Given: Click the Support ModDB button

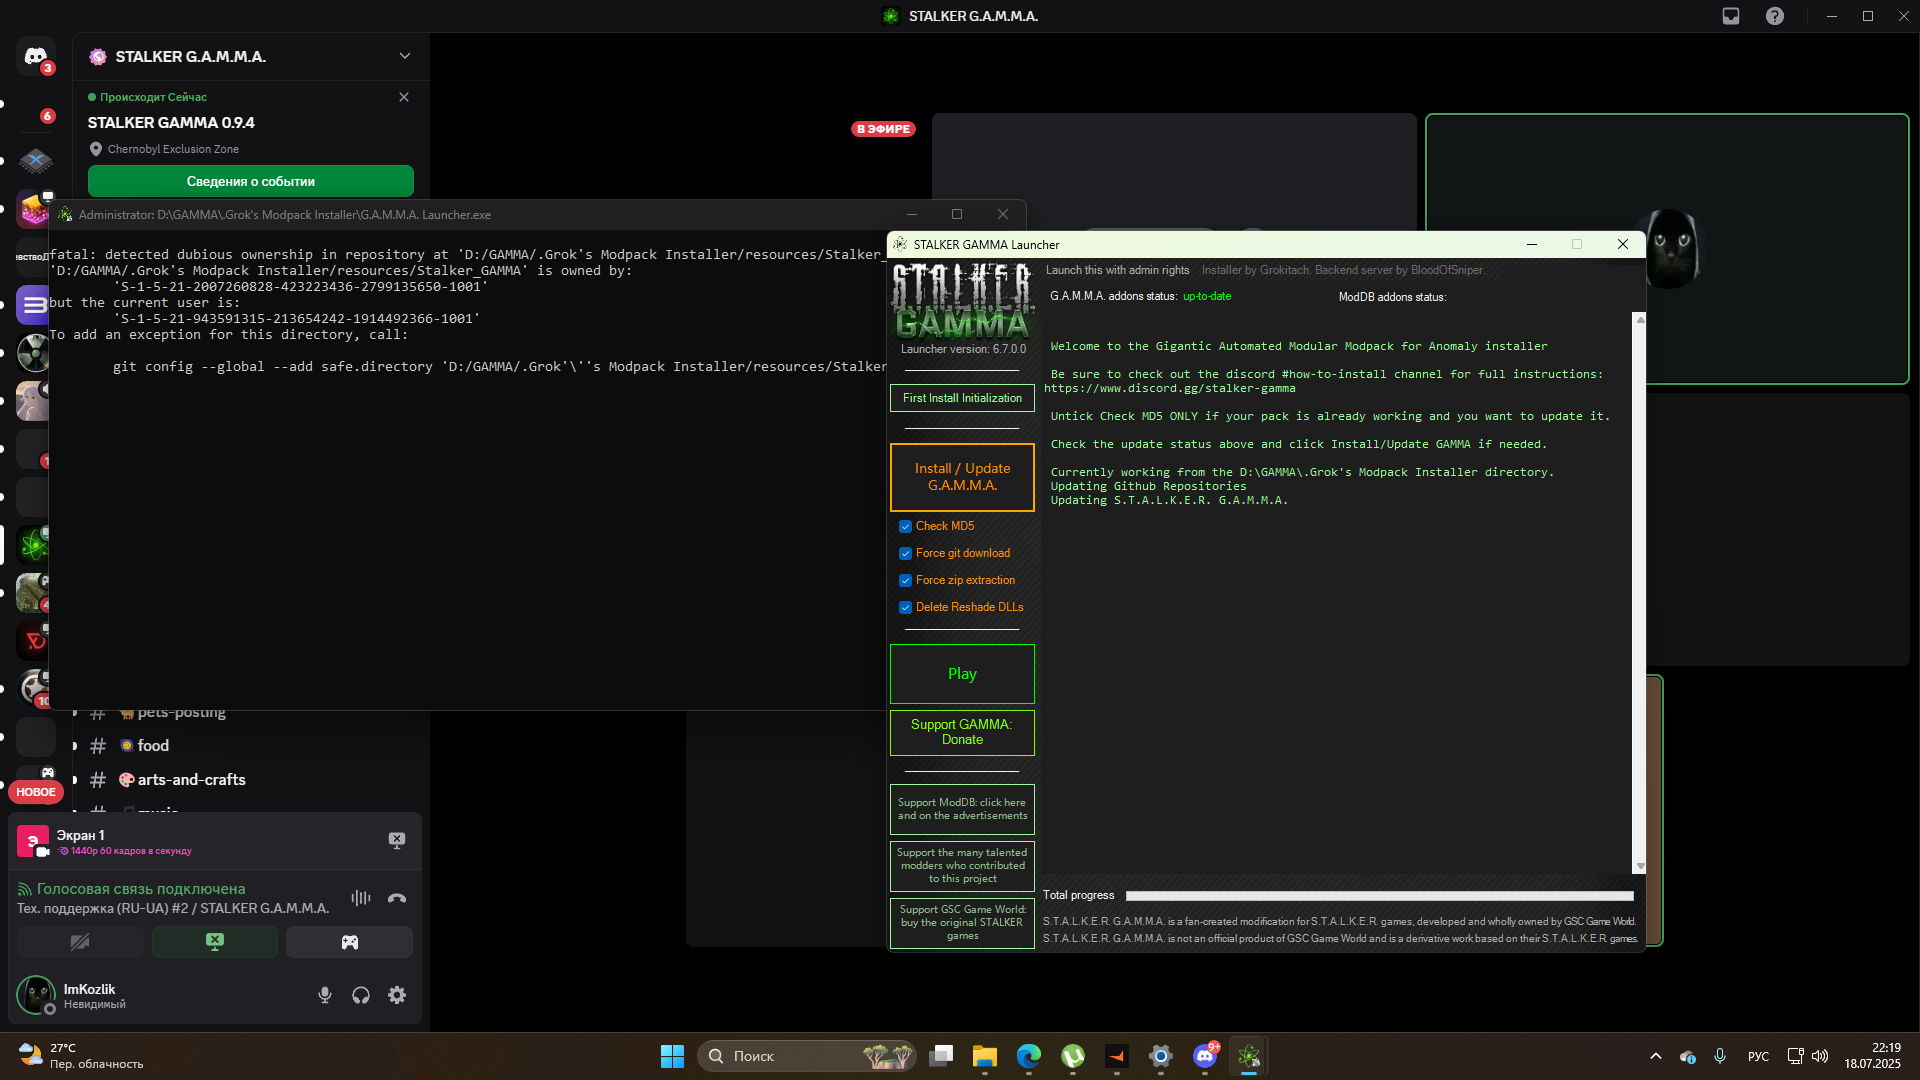Looking at the screenshot, I should [x=962, y=809].
